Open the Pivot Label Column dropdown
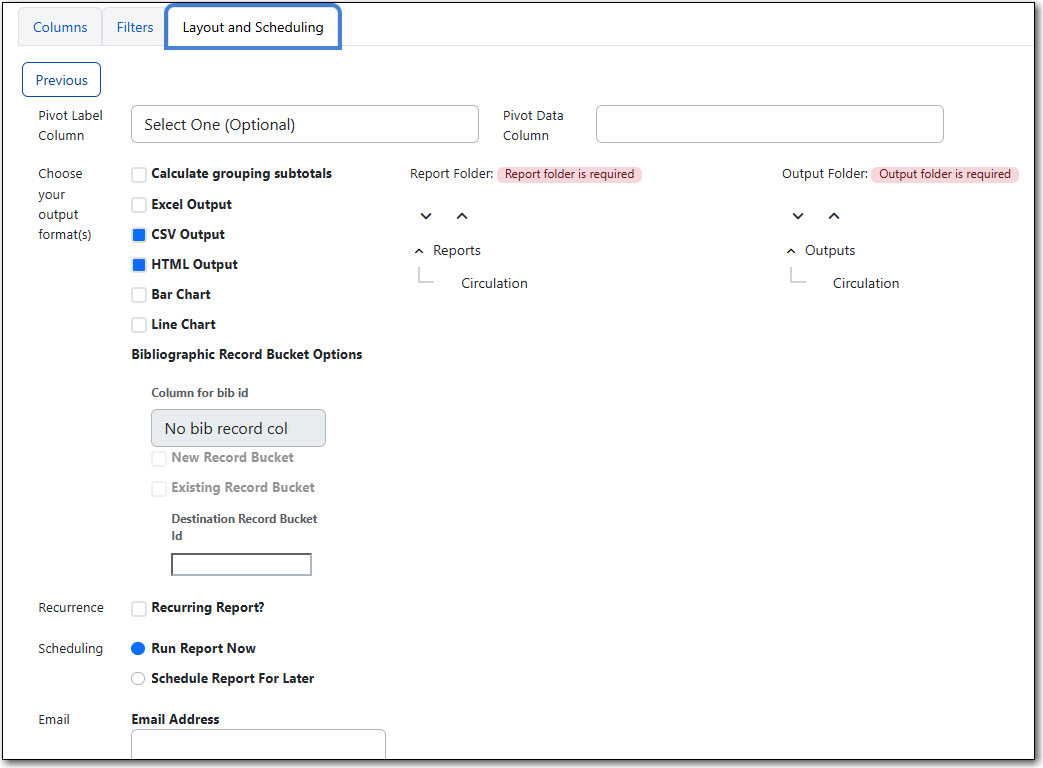 (x=304, y=124)
